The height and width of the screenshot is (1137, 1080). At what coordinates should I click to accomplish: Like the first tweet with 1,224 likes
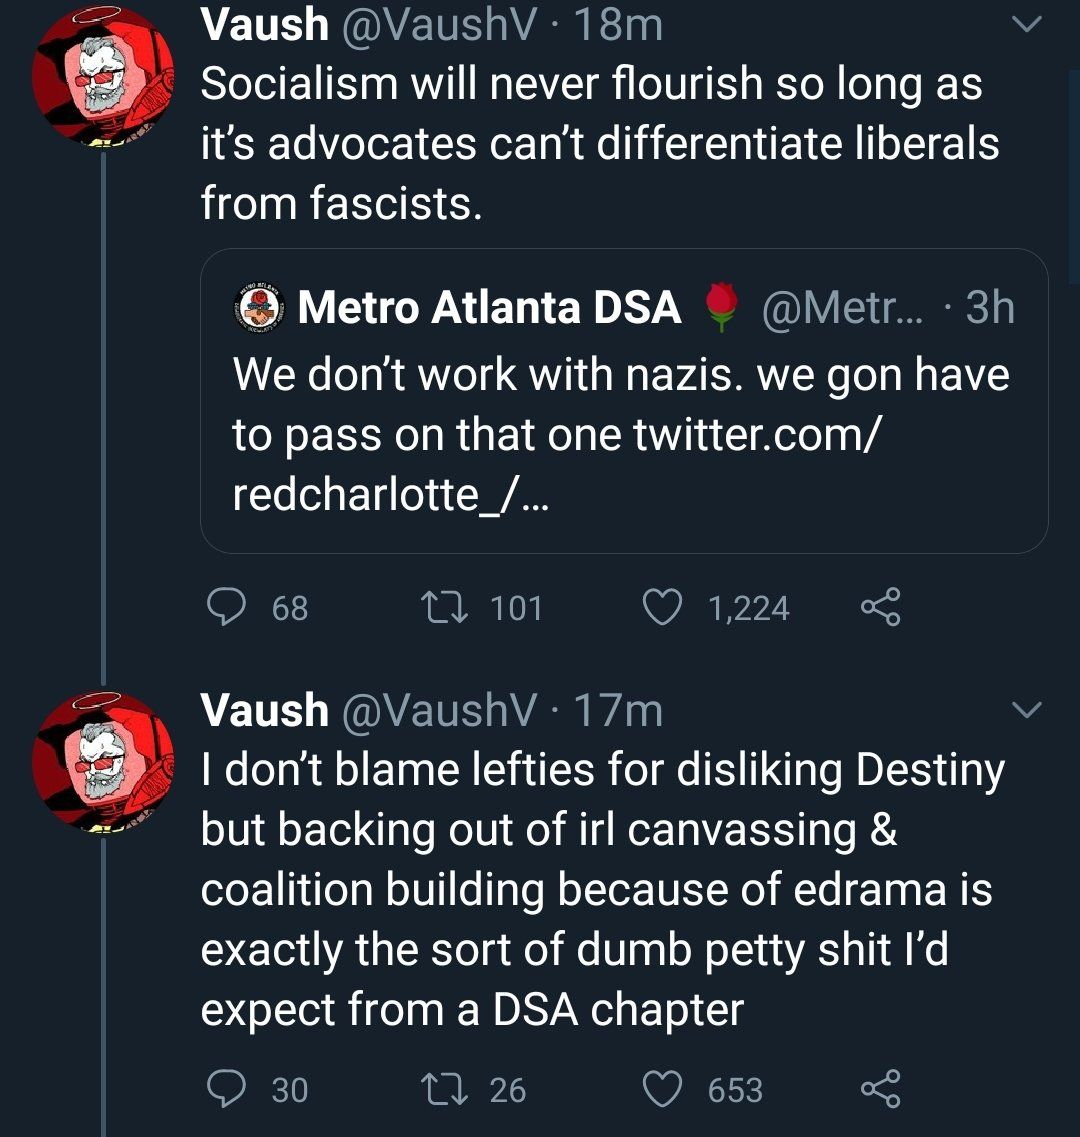660,607
